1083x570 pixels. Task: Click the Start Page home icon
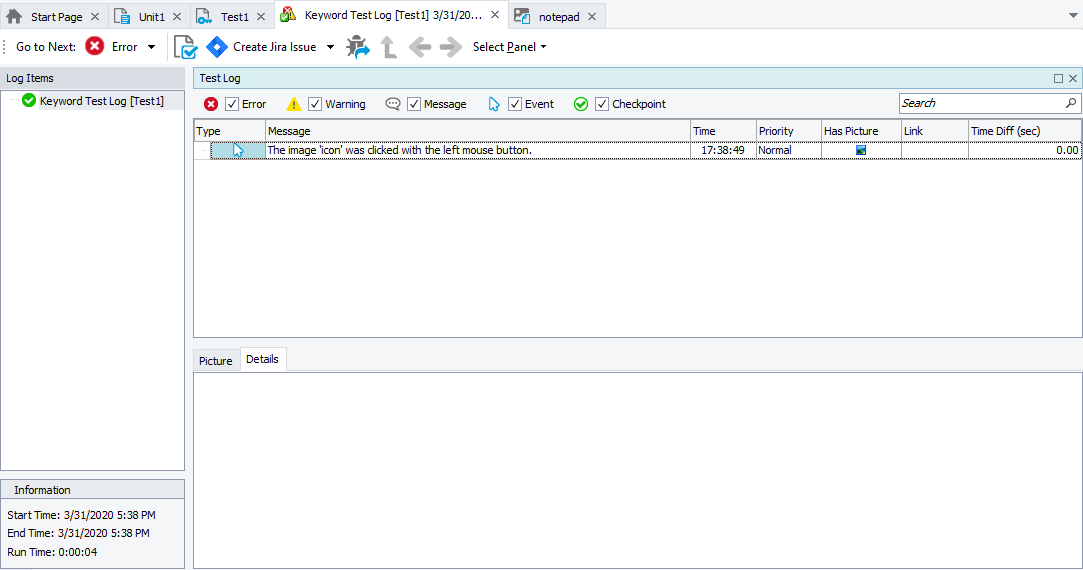14,16
